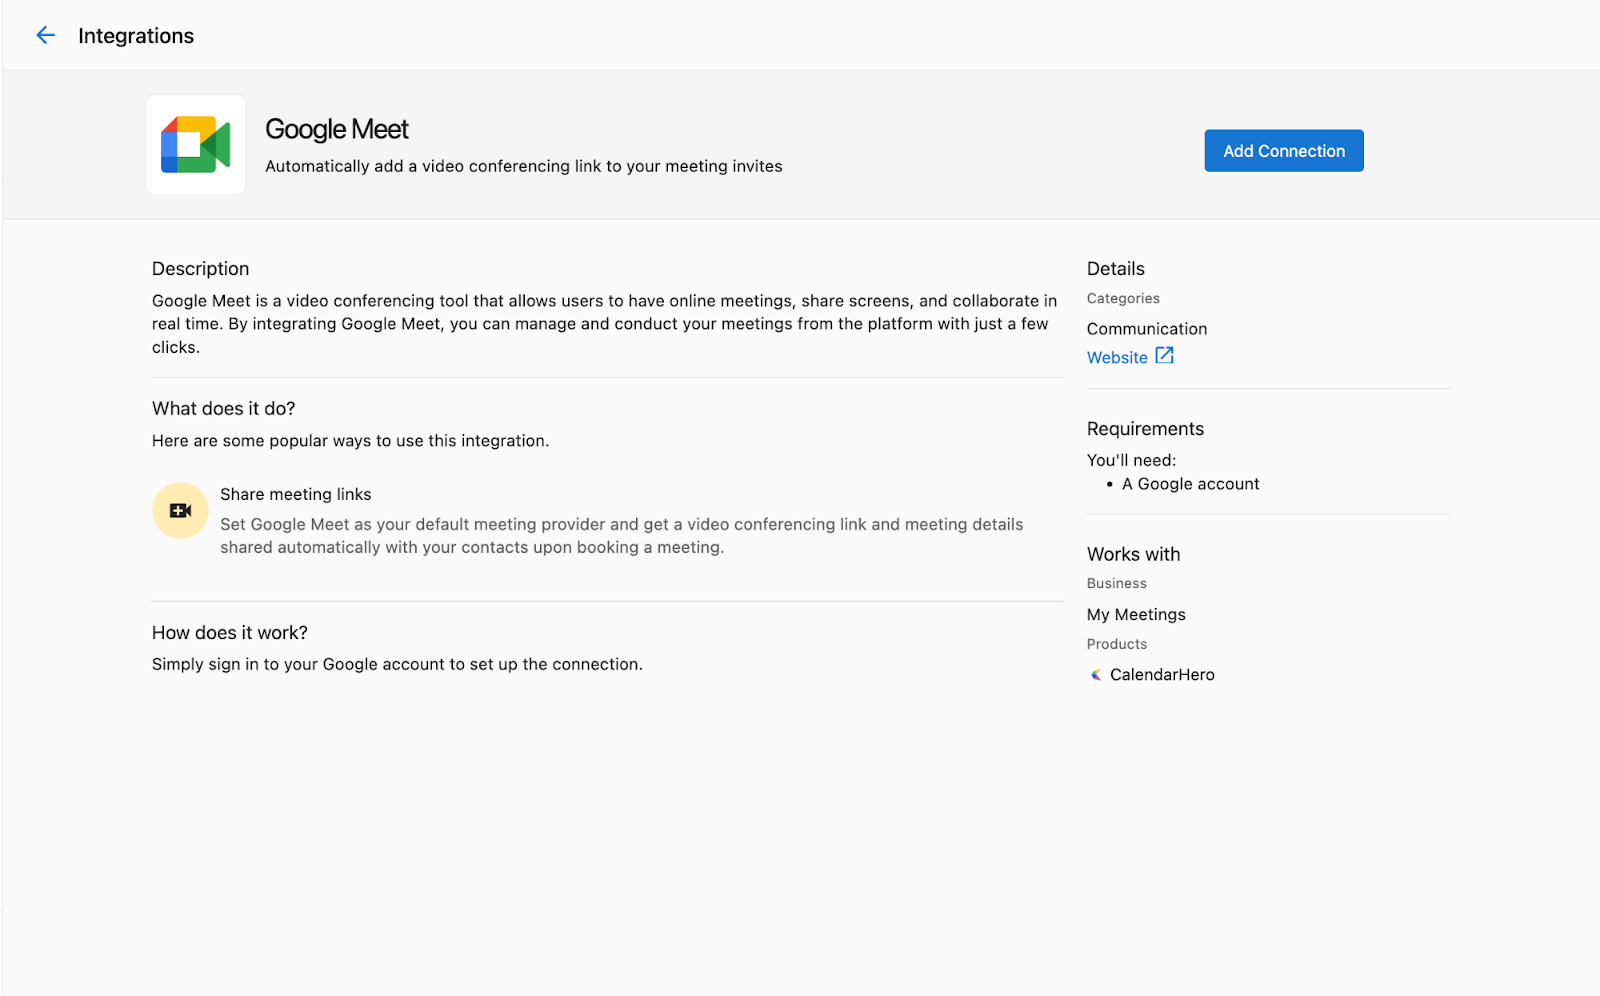1600x996 pixels.
Task: Click the You'll need: text
Action: [x=1132, y=461]
